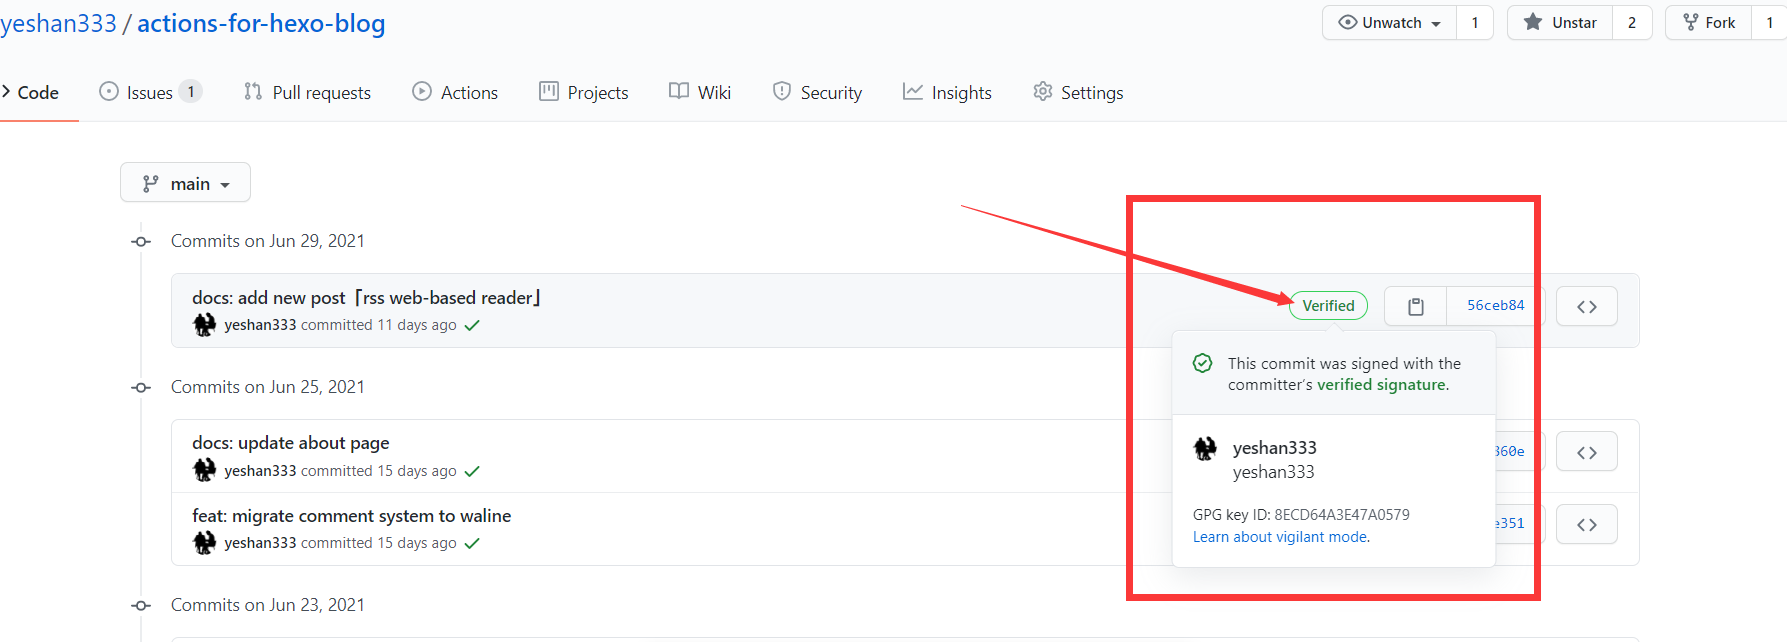Open the Settings tab
This screenshot has width=1787, height=642.
pyautogui.click(x=1078, y=92)
